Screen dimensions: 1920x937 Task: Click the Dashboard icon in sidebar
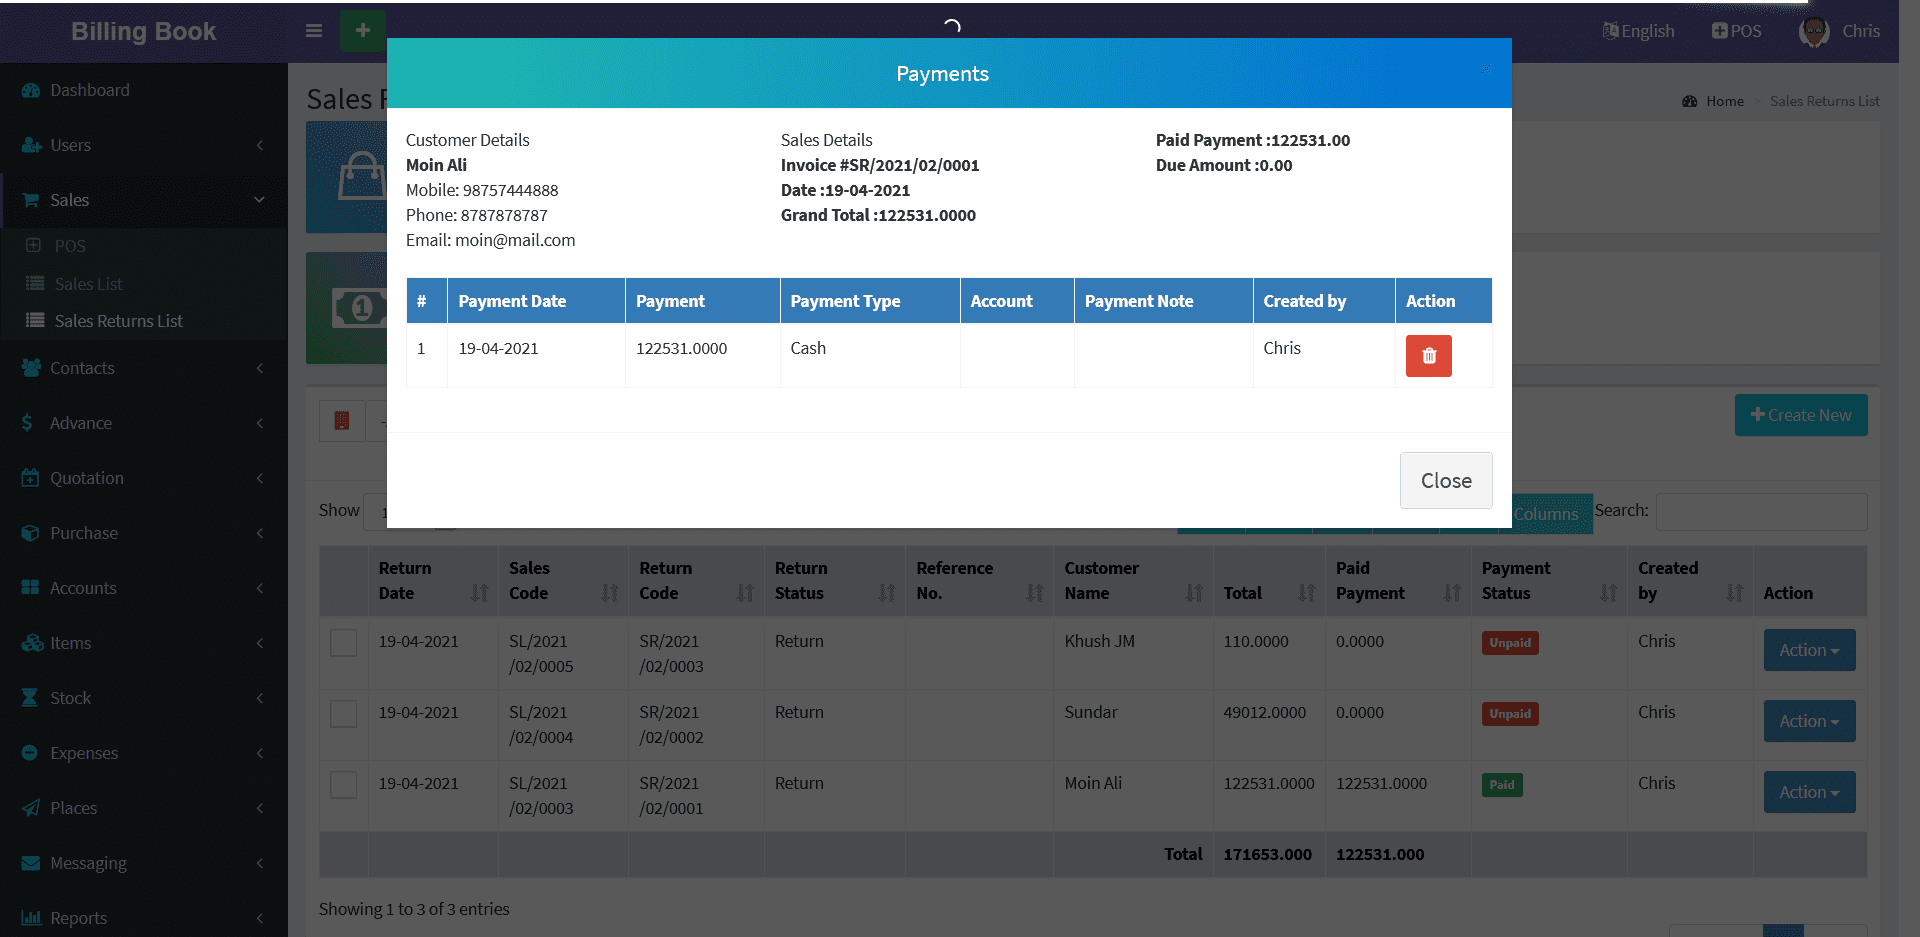31,90
